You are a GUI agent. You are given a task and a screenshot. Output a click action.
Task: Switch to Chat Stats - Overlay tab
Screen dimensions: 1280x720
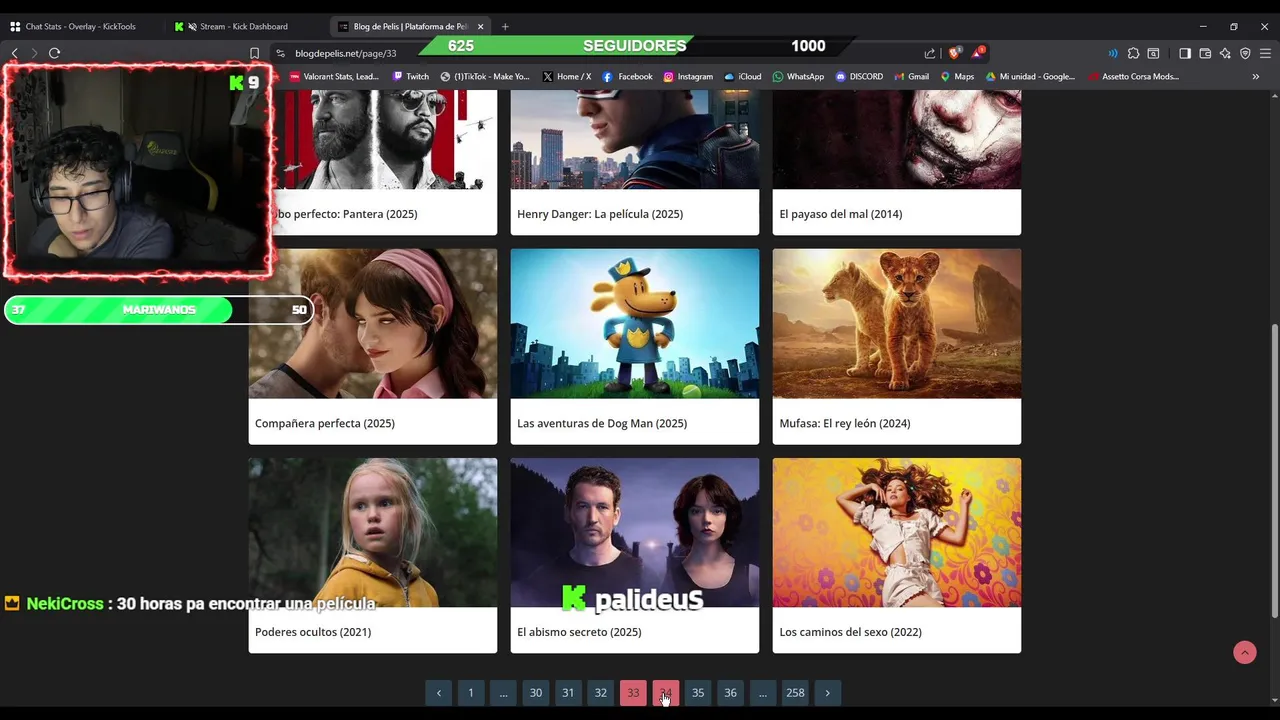coord(82,26)
